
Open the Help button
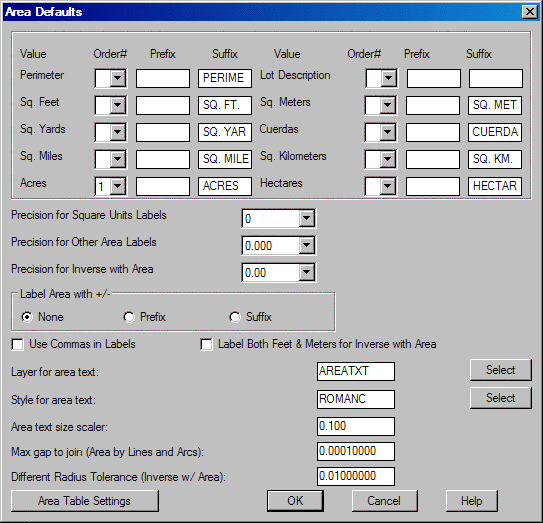coord(472,501)
